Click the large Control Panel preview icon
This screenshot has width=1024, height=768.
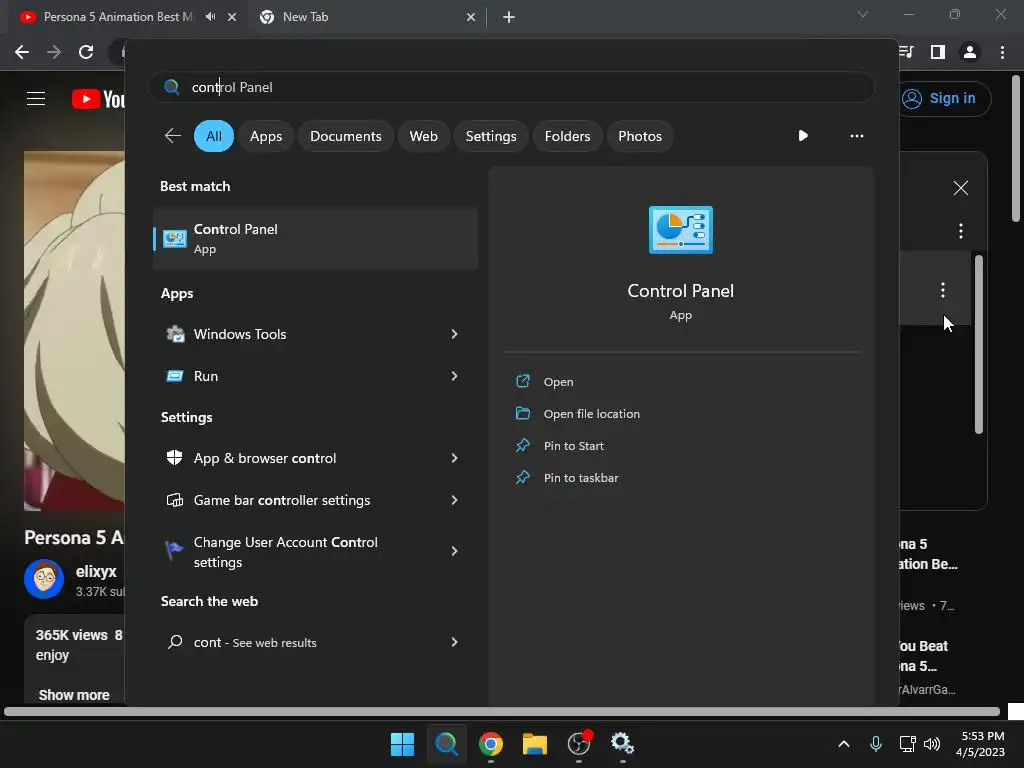[x=680, y=230]
